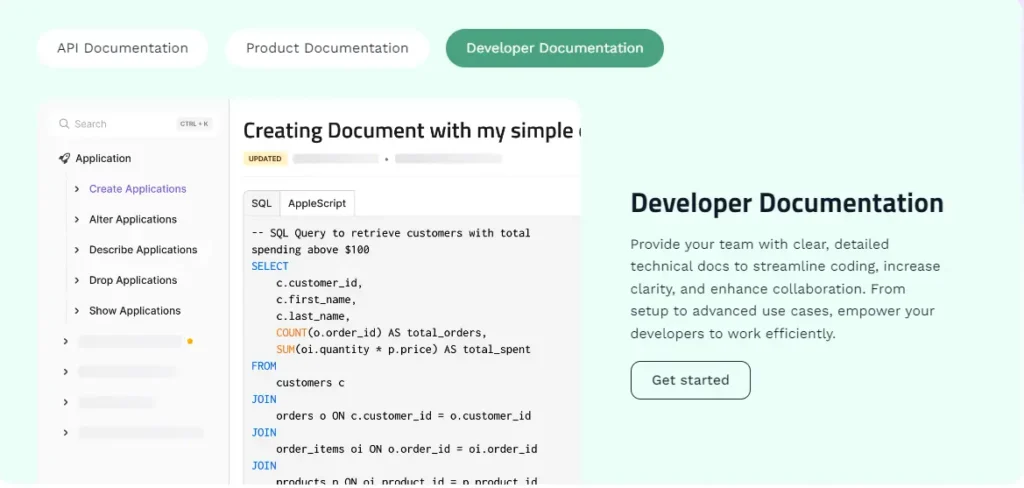Click the FROM keyword in code
The image size is (1024, 488).
point(264,366)
